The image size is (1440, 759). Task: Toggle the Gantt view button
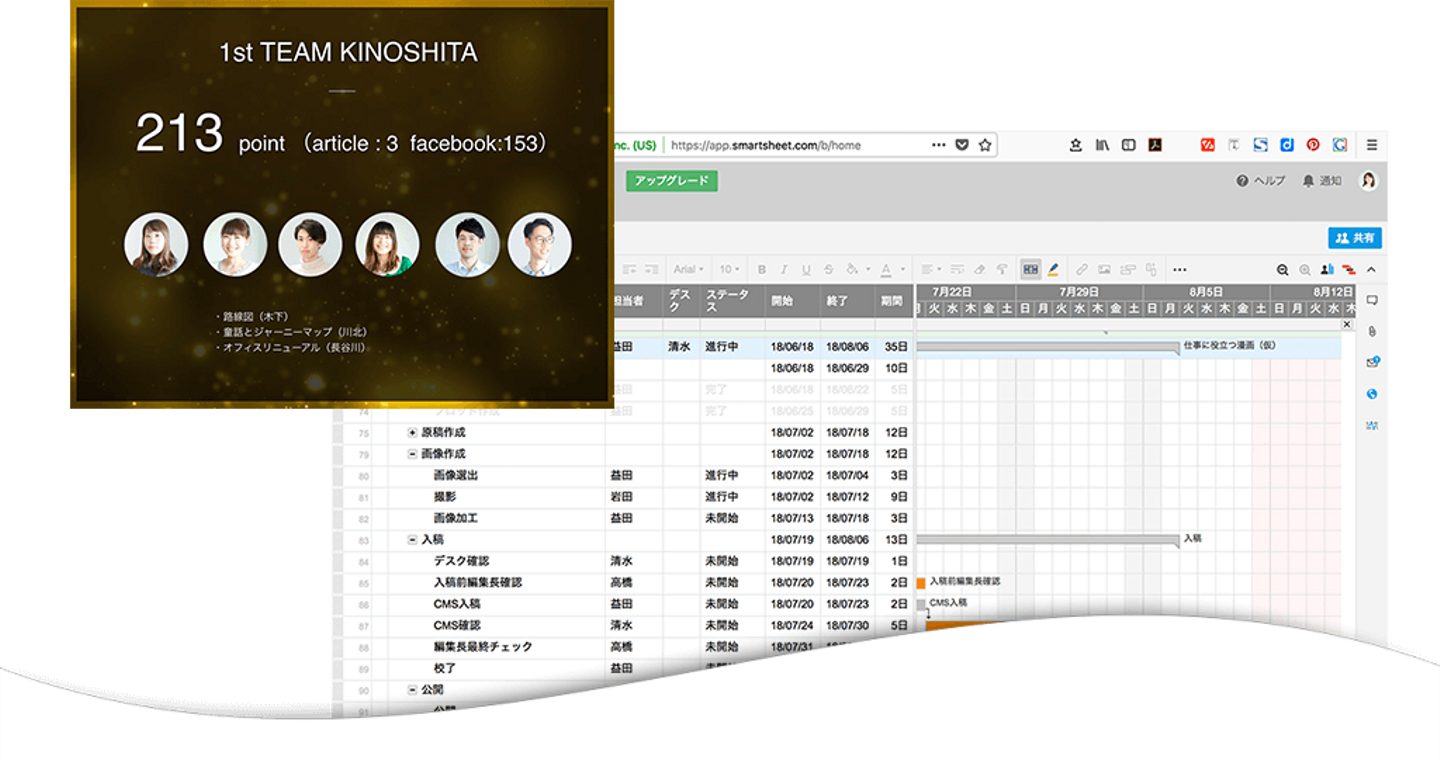1030,269
